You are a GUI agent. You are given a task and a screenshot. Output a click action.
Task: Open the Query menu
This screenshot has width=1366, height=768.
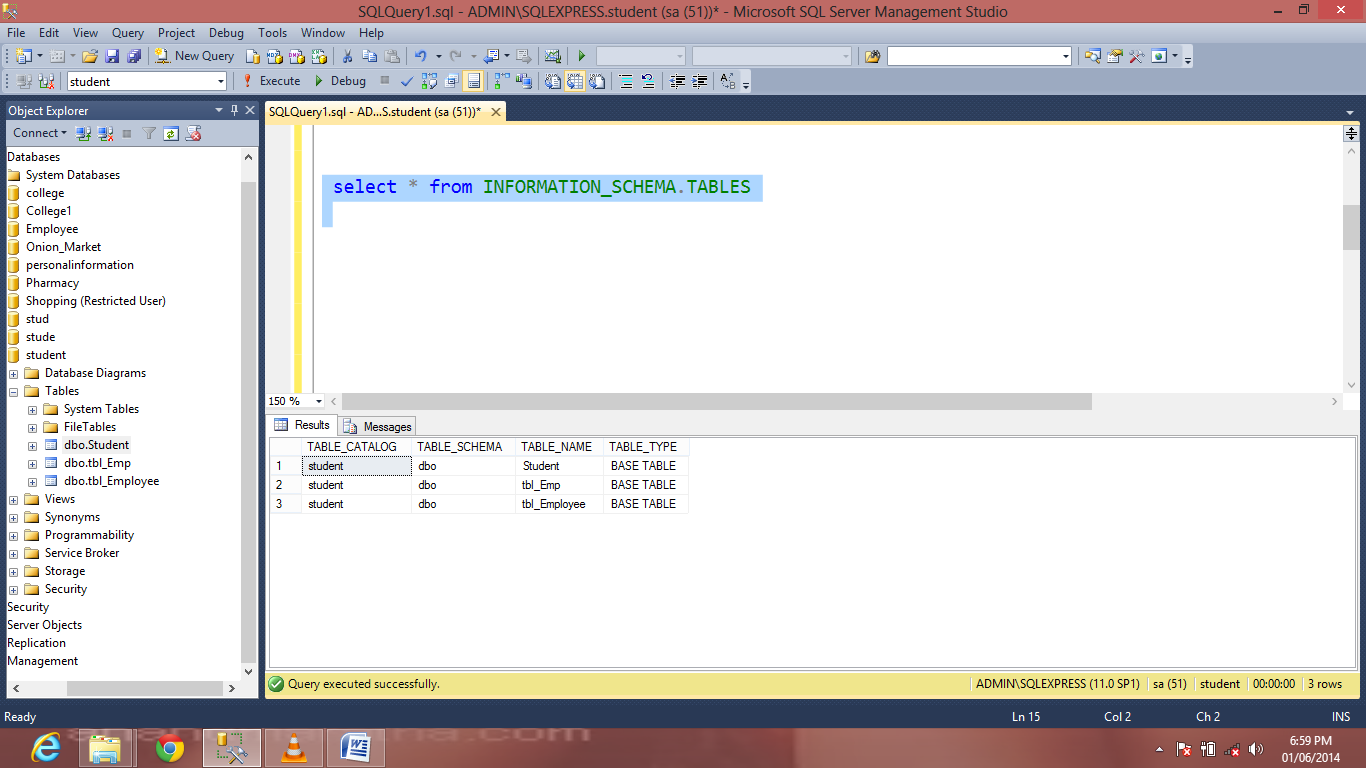(128, 33)
